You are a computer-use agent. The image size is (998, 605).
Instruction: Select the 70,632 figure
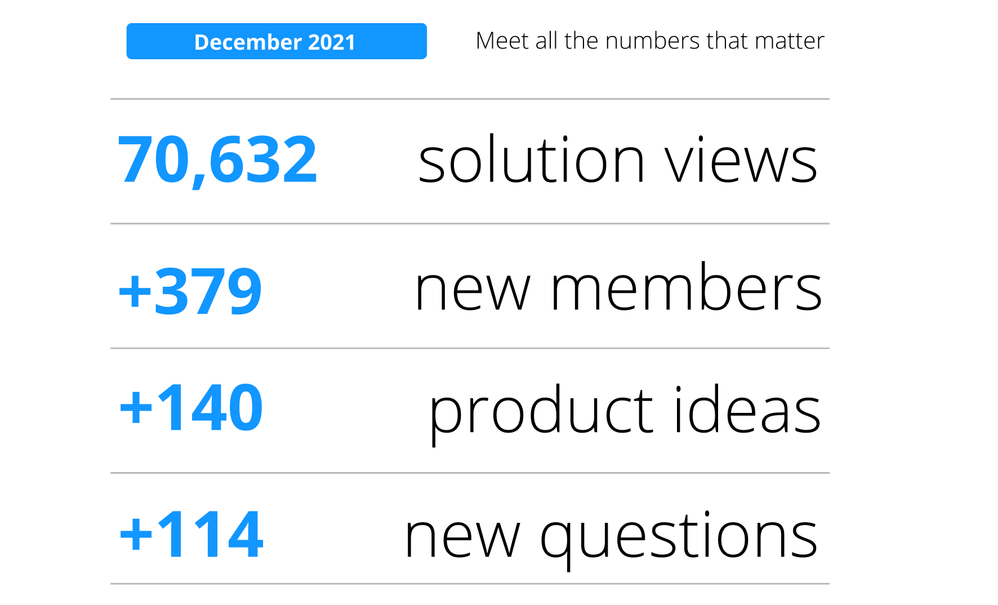[218, 161]
